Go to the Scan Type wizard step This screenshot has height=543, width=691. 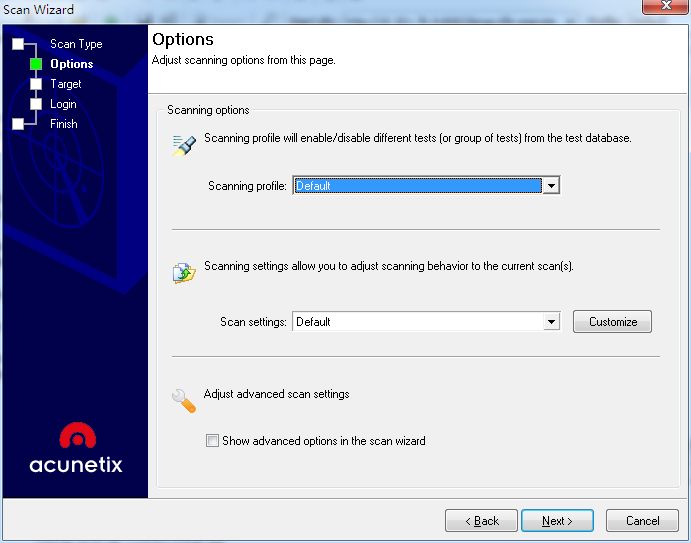coord(76,44)
